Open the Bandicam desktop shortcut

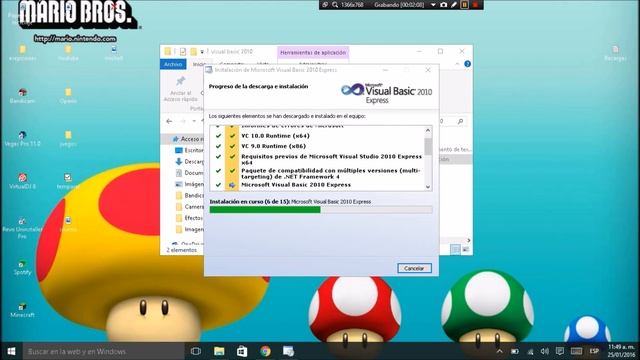tap(22, 96)
